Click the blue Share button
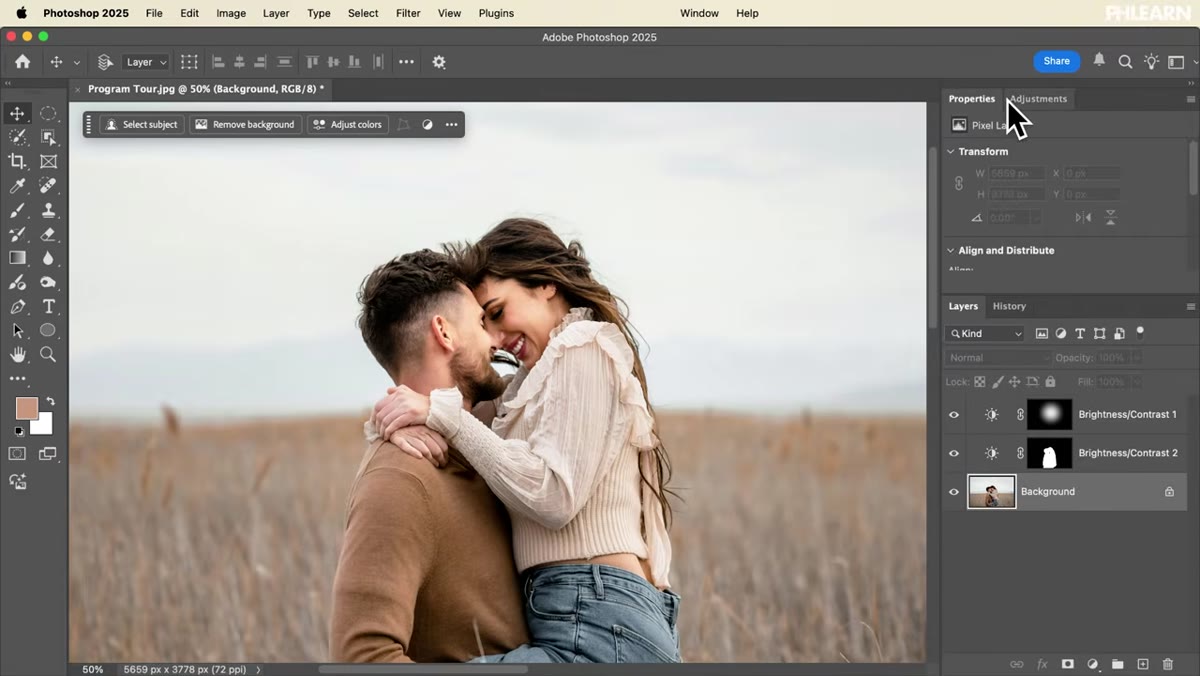 click(1057, 62)
